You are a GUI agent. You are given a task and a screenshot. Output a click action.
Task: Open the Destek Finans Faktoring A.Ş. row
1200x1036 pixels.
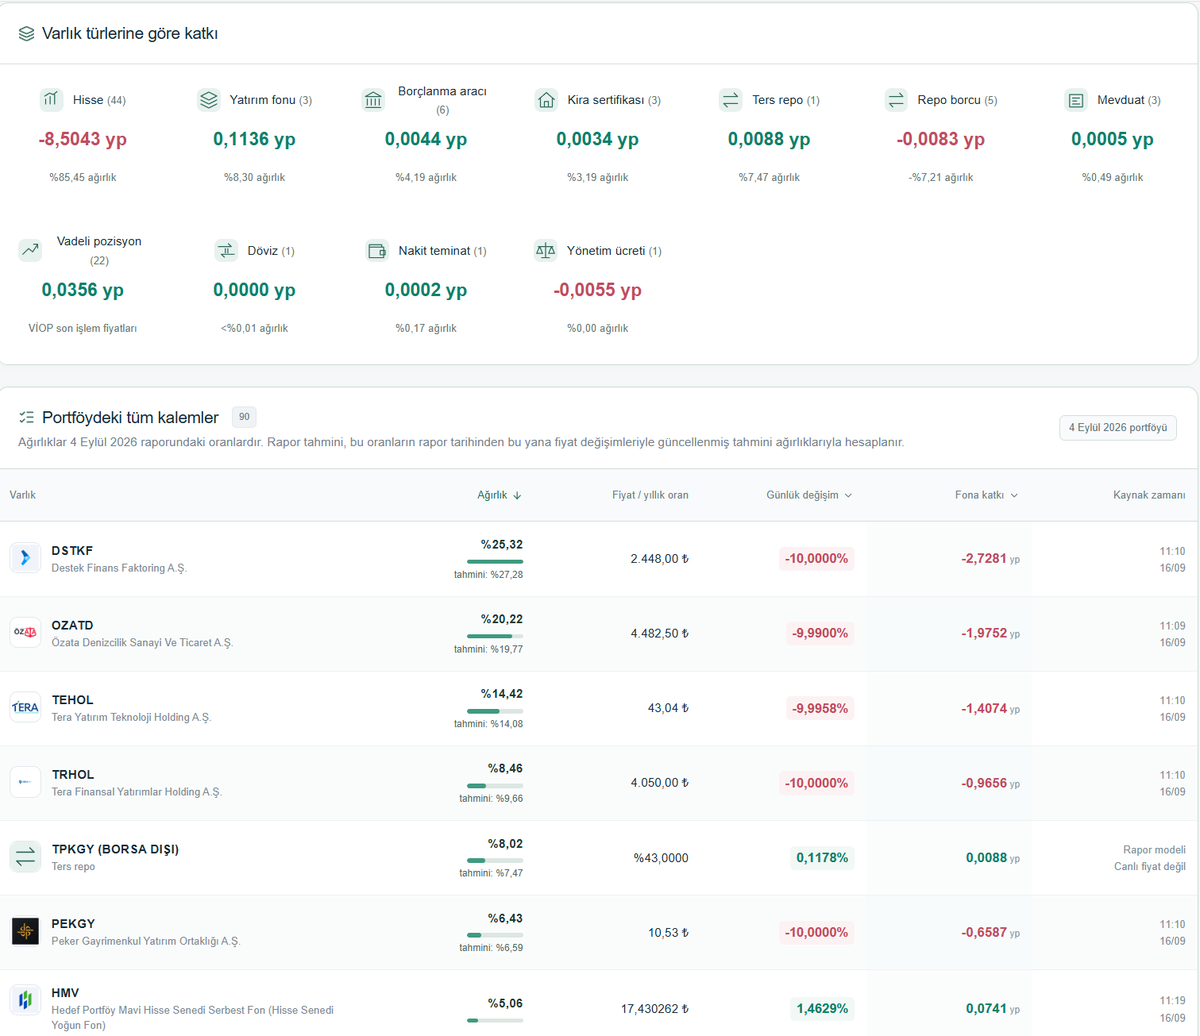coord(600,559)
